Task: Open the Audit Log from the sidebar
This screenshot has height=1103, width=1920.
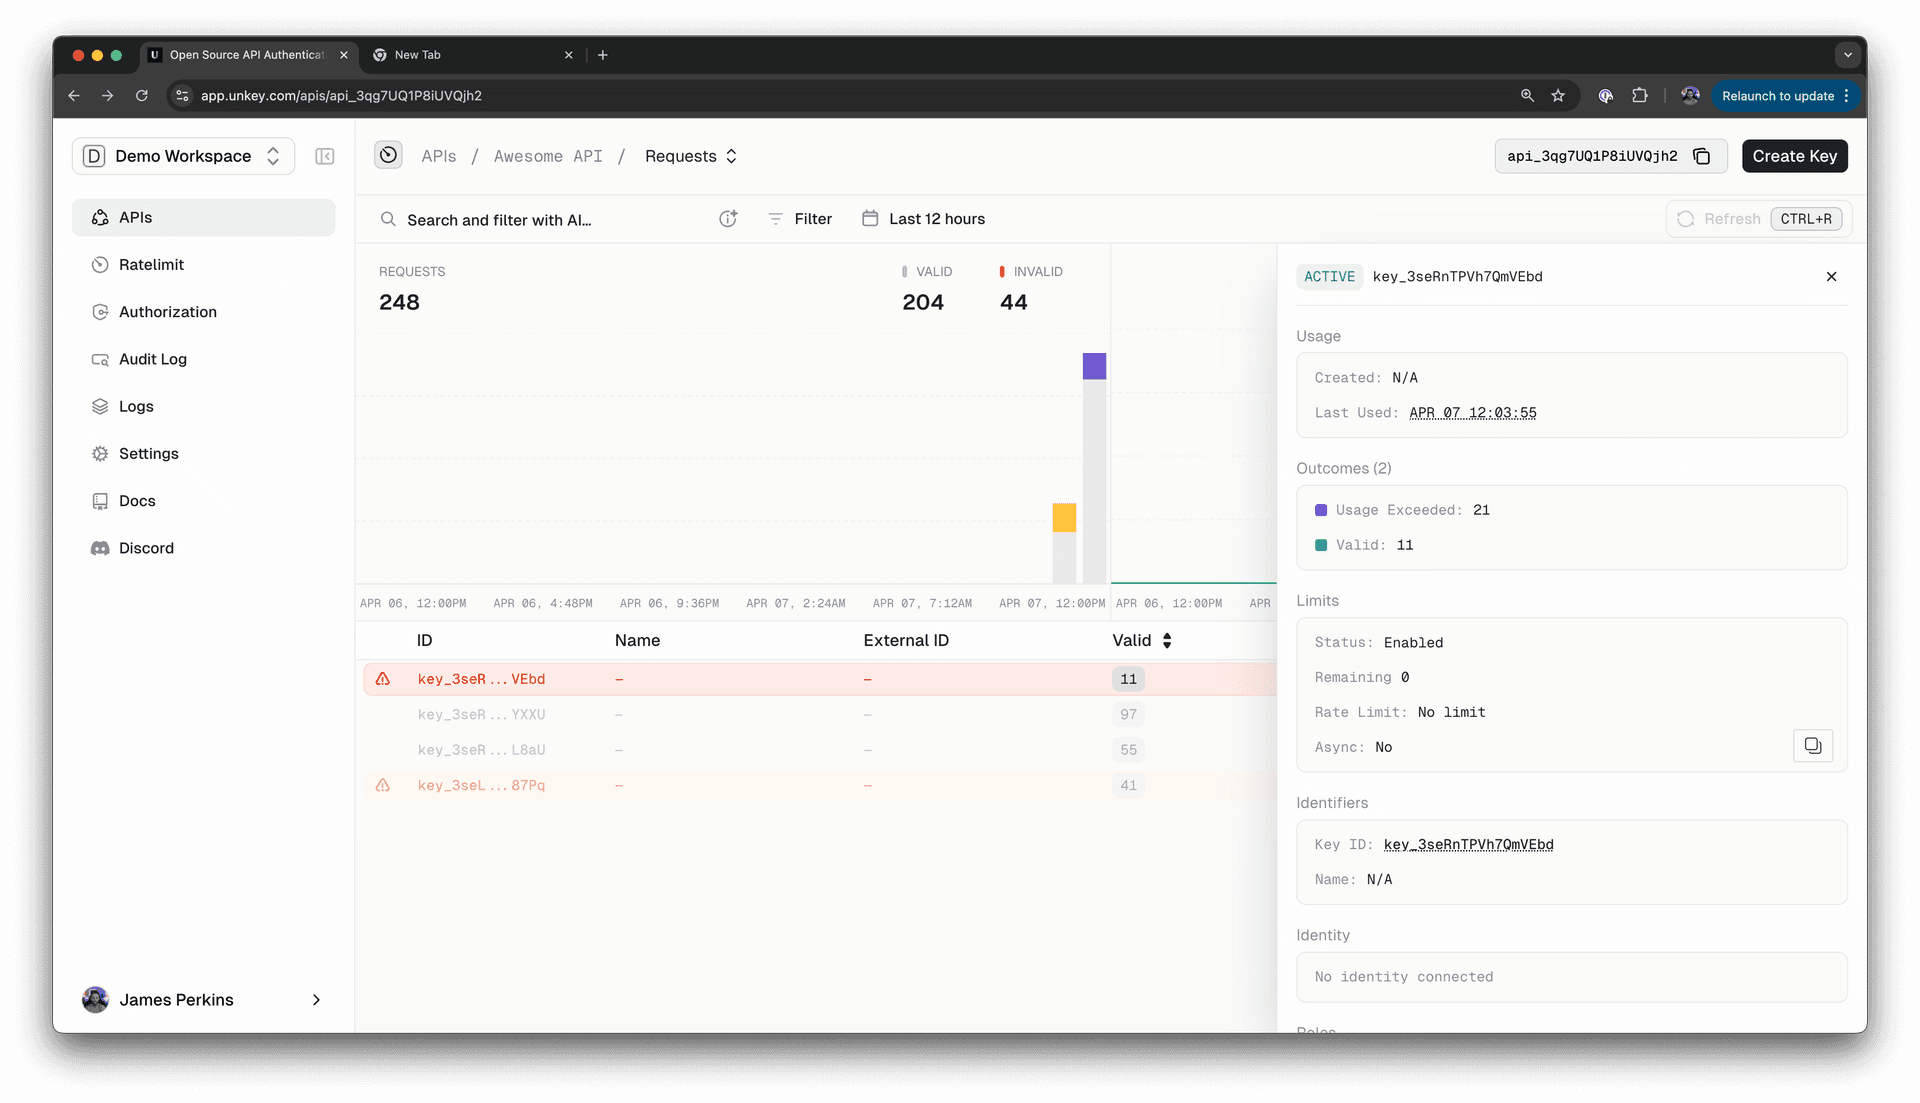Action: click(x=100, y=359)
